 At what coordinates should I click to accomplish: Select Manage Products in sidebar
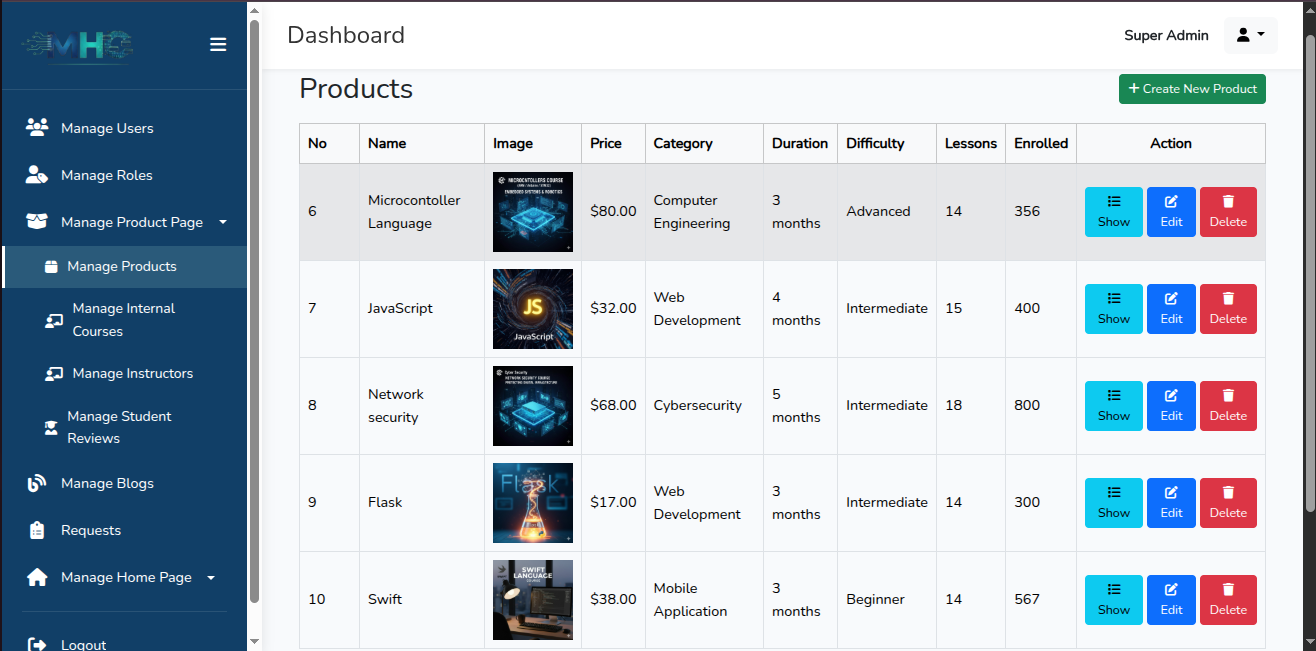[x=124, y=267]
